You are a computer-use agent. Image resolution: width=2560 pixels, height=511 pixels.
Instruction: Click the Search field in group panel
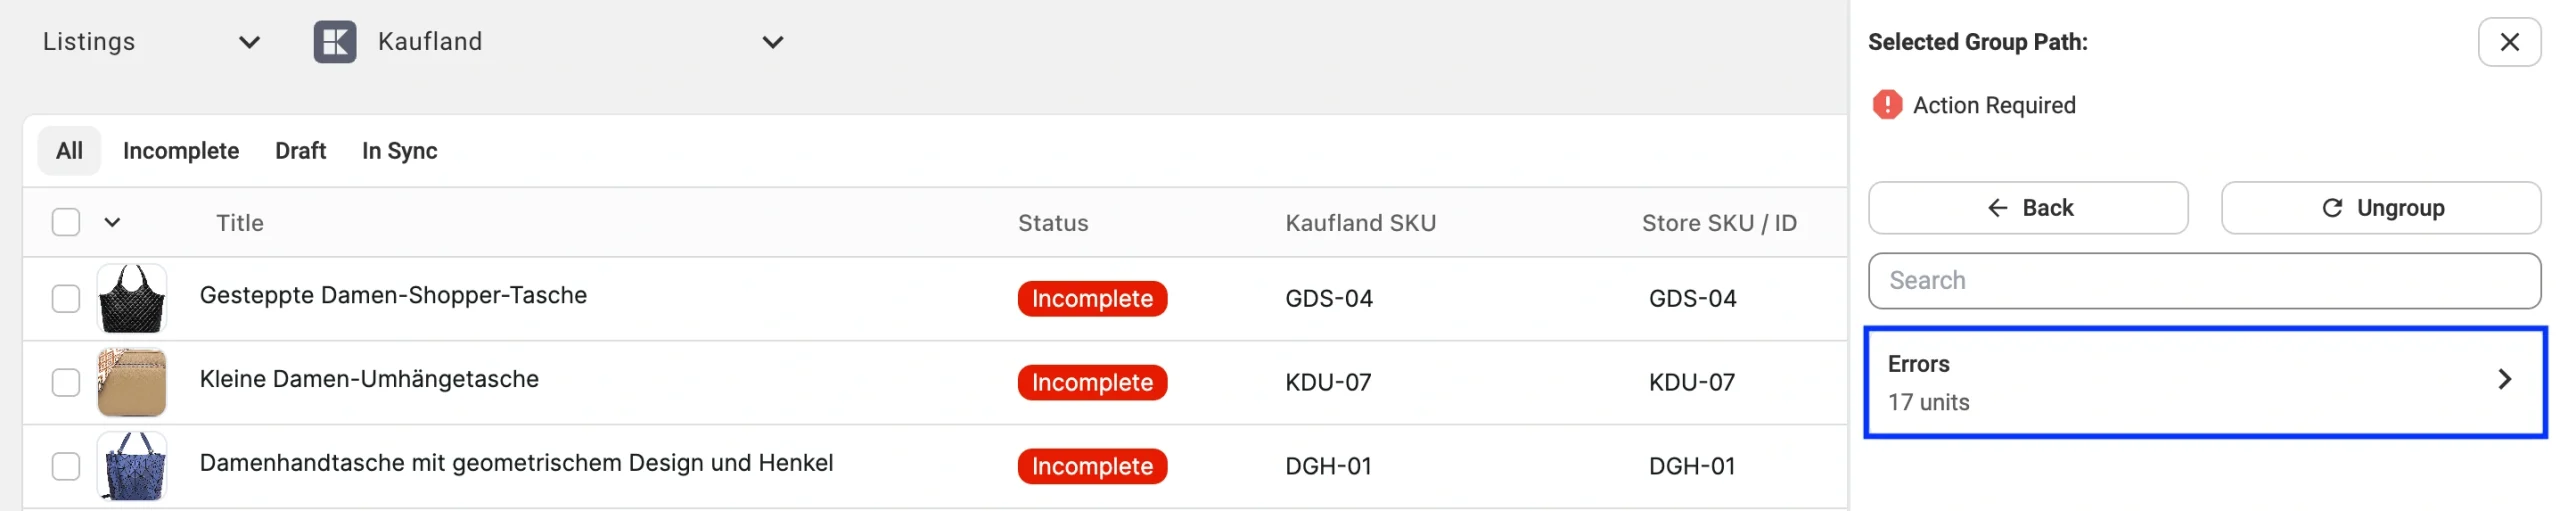pos(2203,281)
